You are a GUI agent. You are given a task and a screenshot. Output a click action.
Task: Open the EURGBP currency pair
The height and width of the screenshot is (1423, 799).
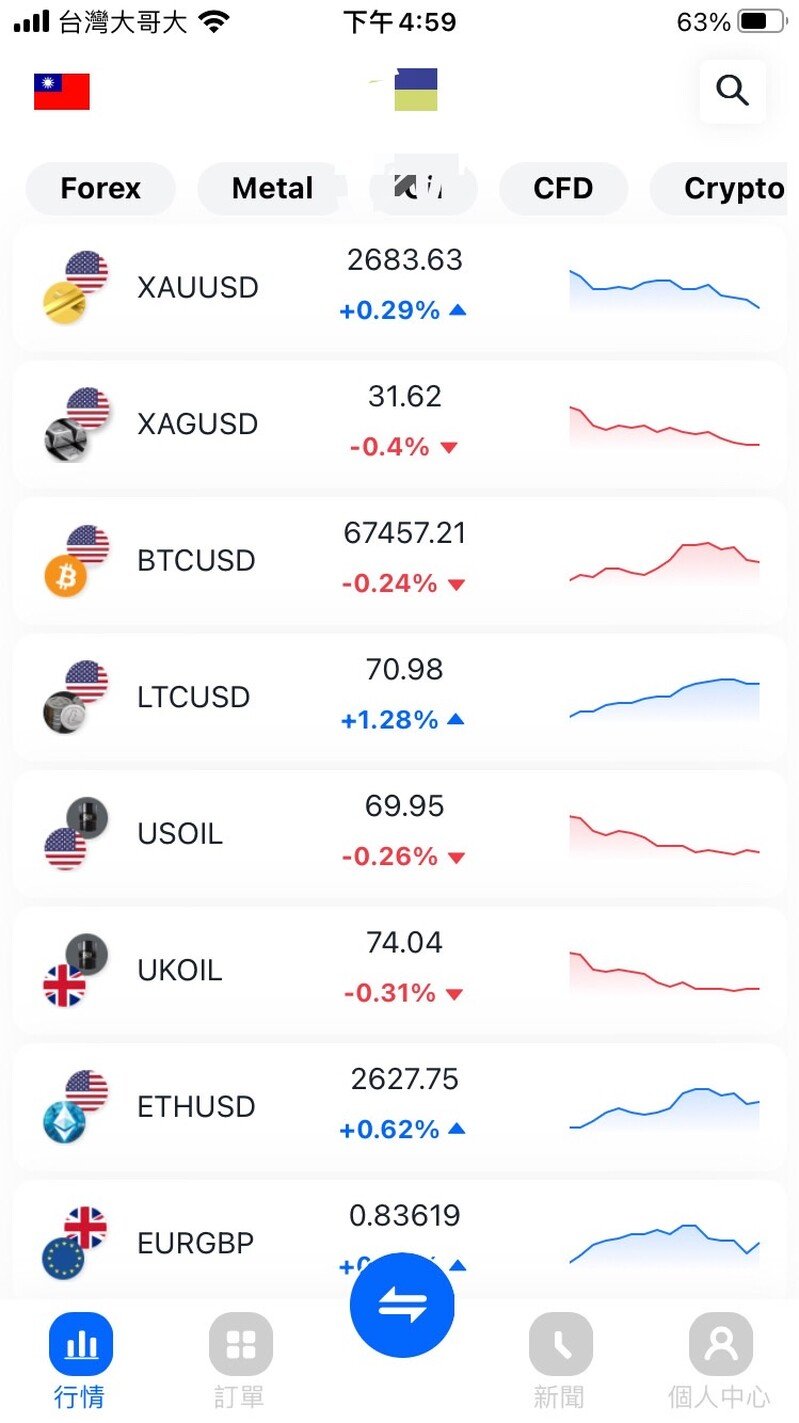(x=400, y=1243)
